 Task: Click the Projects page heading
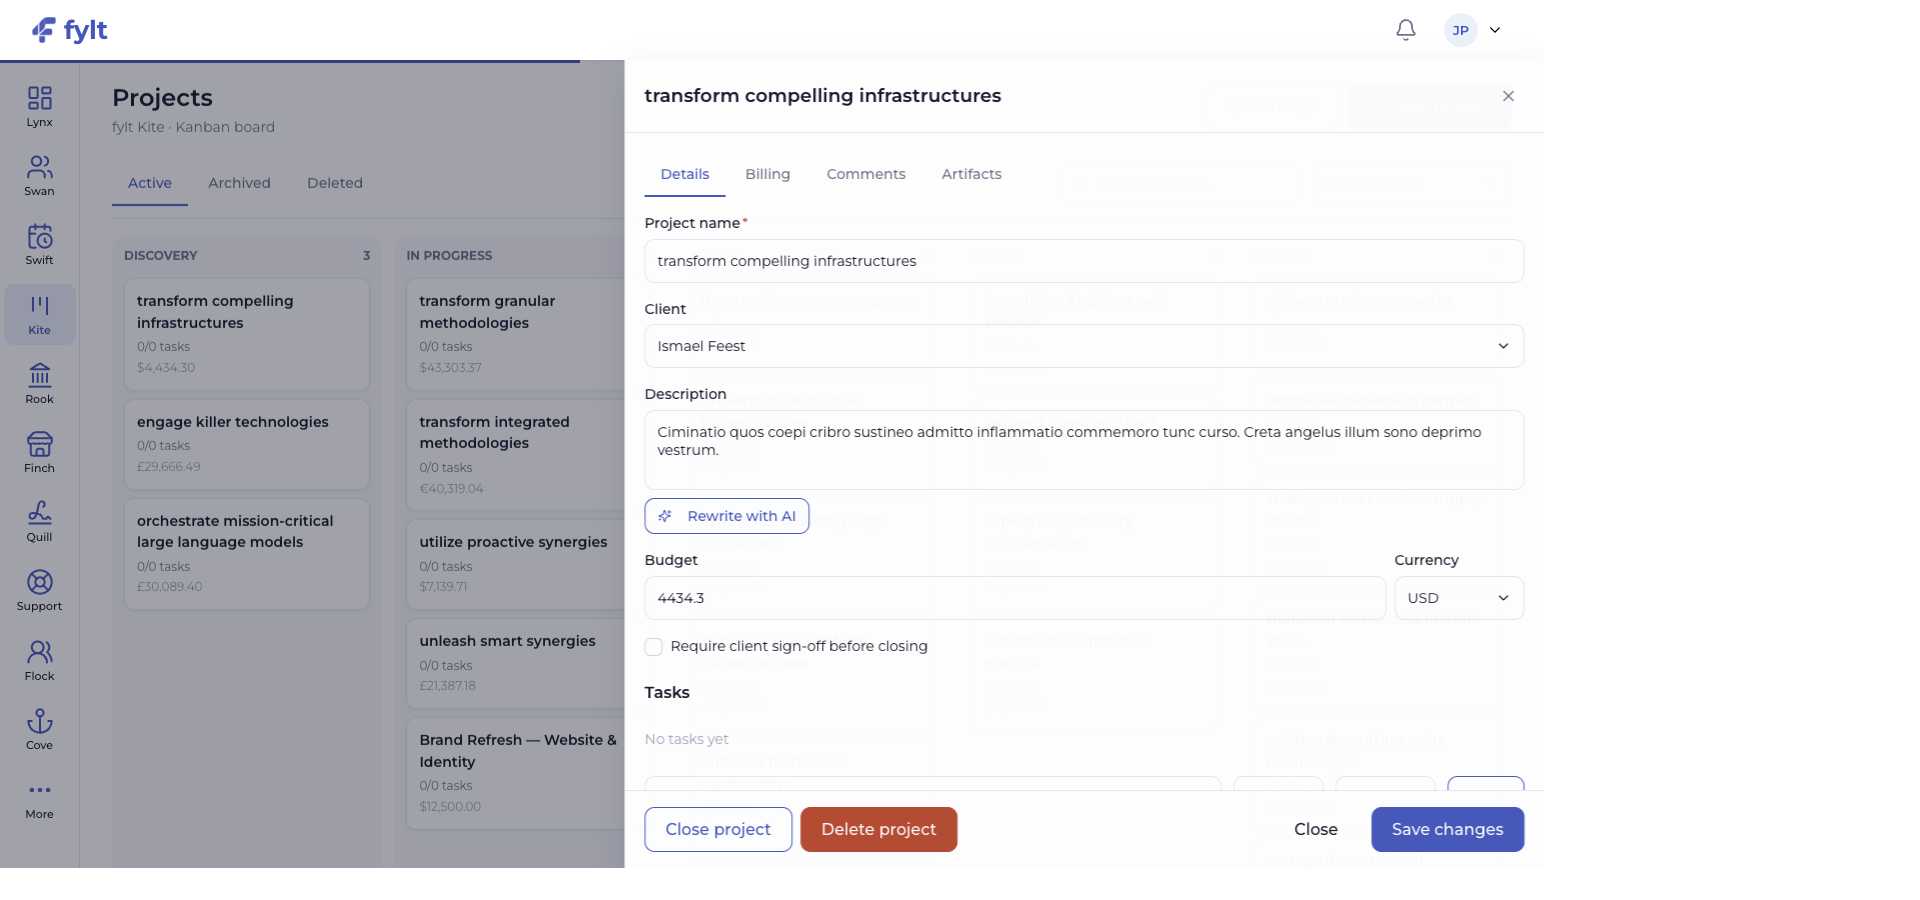(x=162, y=98)
